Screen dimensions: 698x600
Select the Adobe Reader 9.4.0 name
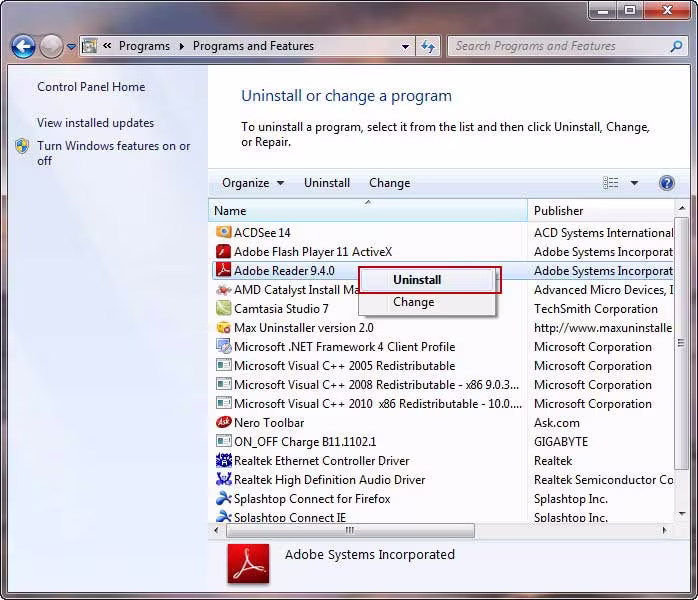284,271
